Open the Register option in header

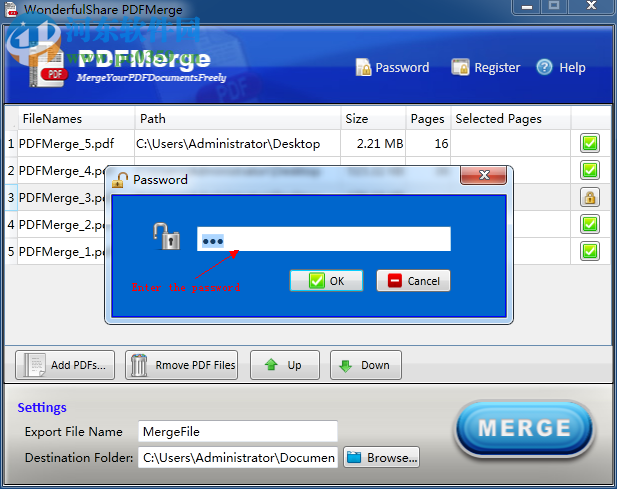486,67
